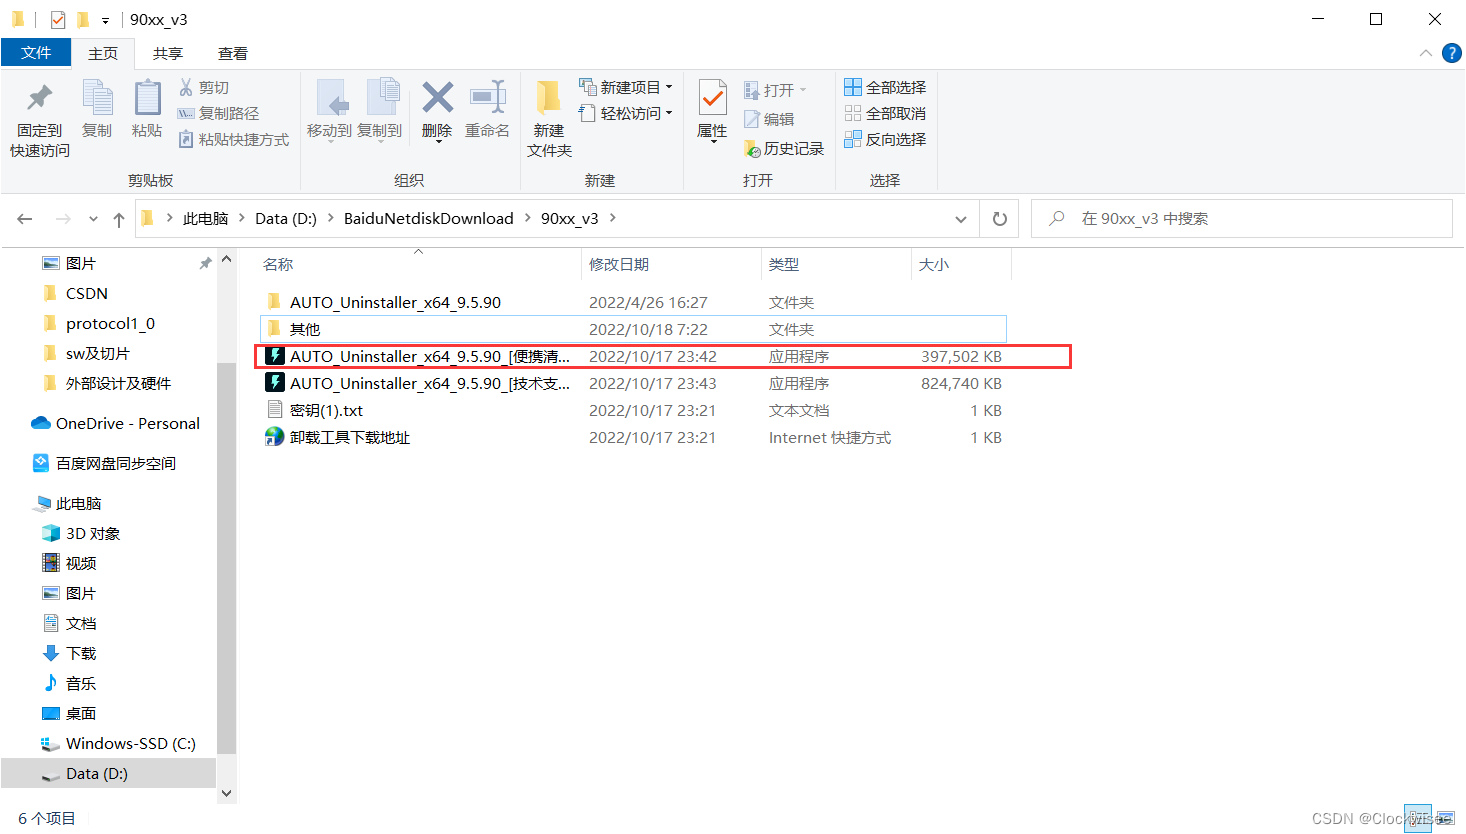This screenshot has height=834, width=1466.
Task: Open the Help question mark icon
Action: tap(1452, 53)
